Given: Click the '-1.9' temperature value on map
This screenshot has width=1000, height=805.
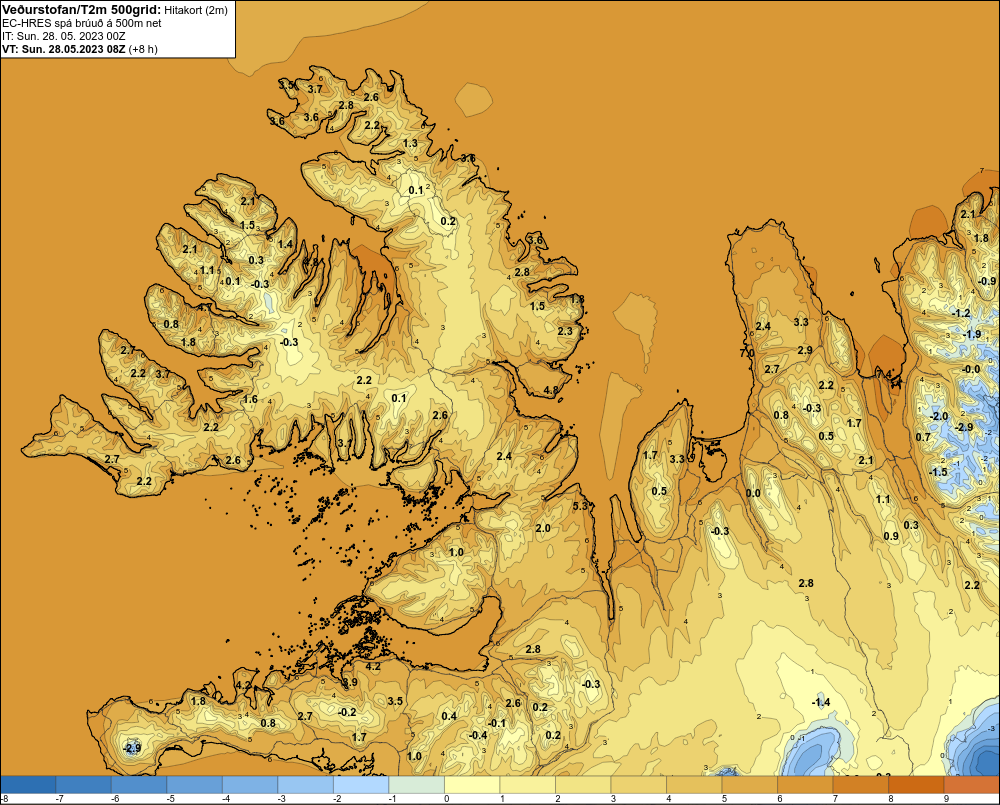Looking at the screenshot, I should pos(972,334).
